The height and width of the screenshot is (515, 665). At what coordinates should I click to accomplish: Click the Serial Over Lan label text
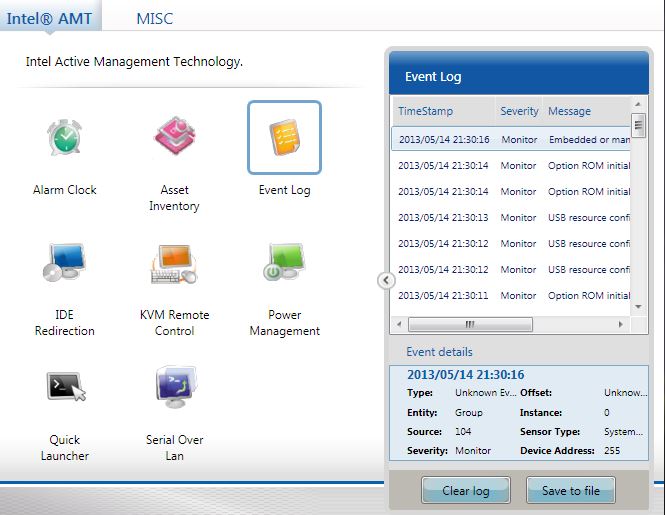tap(175, 448)
